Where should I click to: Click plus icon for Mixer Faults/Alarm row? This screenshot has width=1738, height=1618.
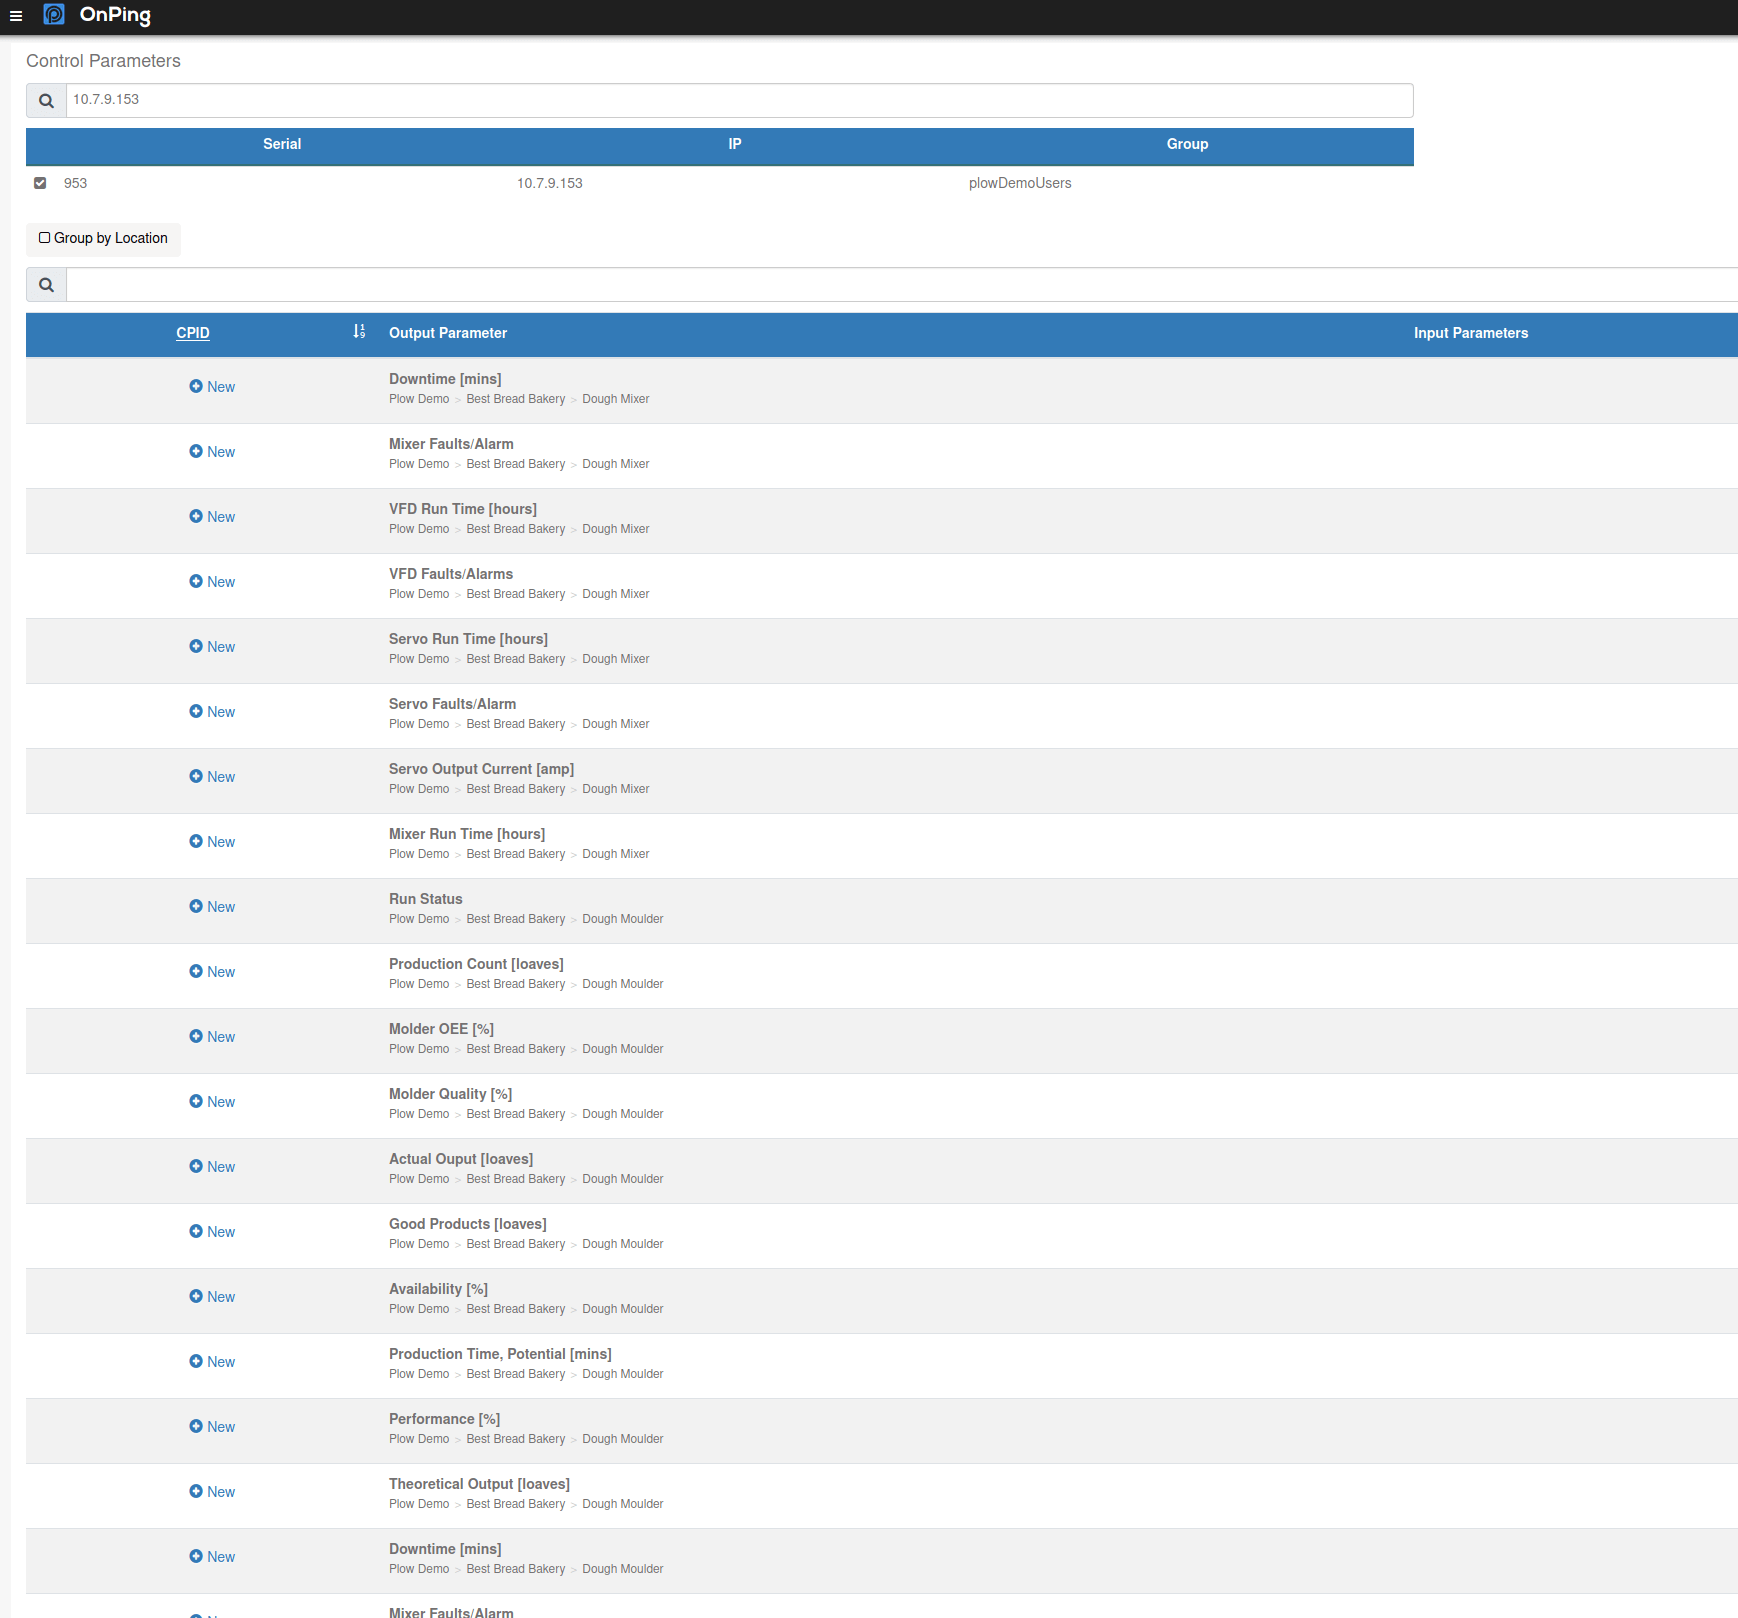pos(196,451)
